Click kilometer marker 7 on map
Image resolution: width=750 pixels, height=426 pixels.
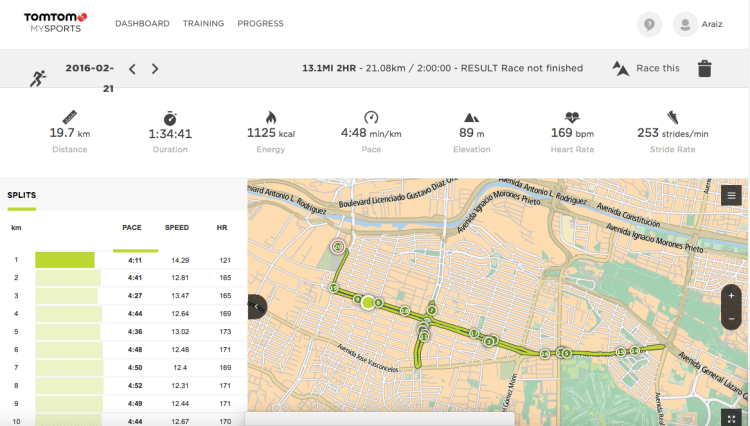431,310
